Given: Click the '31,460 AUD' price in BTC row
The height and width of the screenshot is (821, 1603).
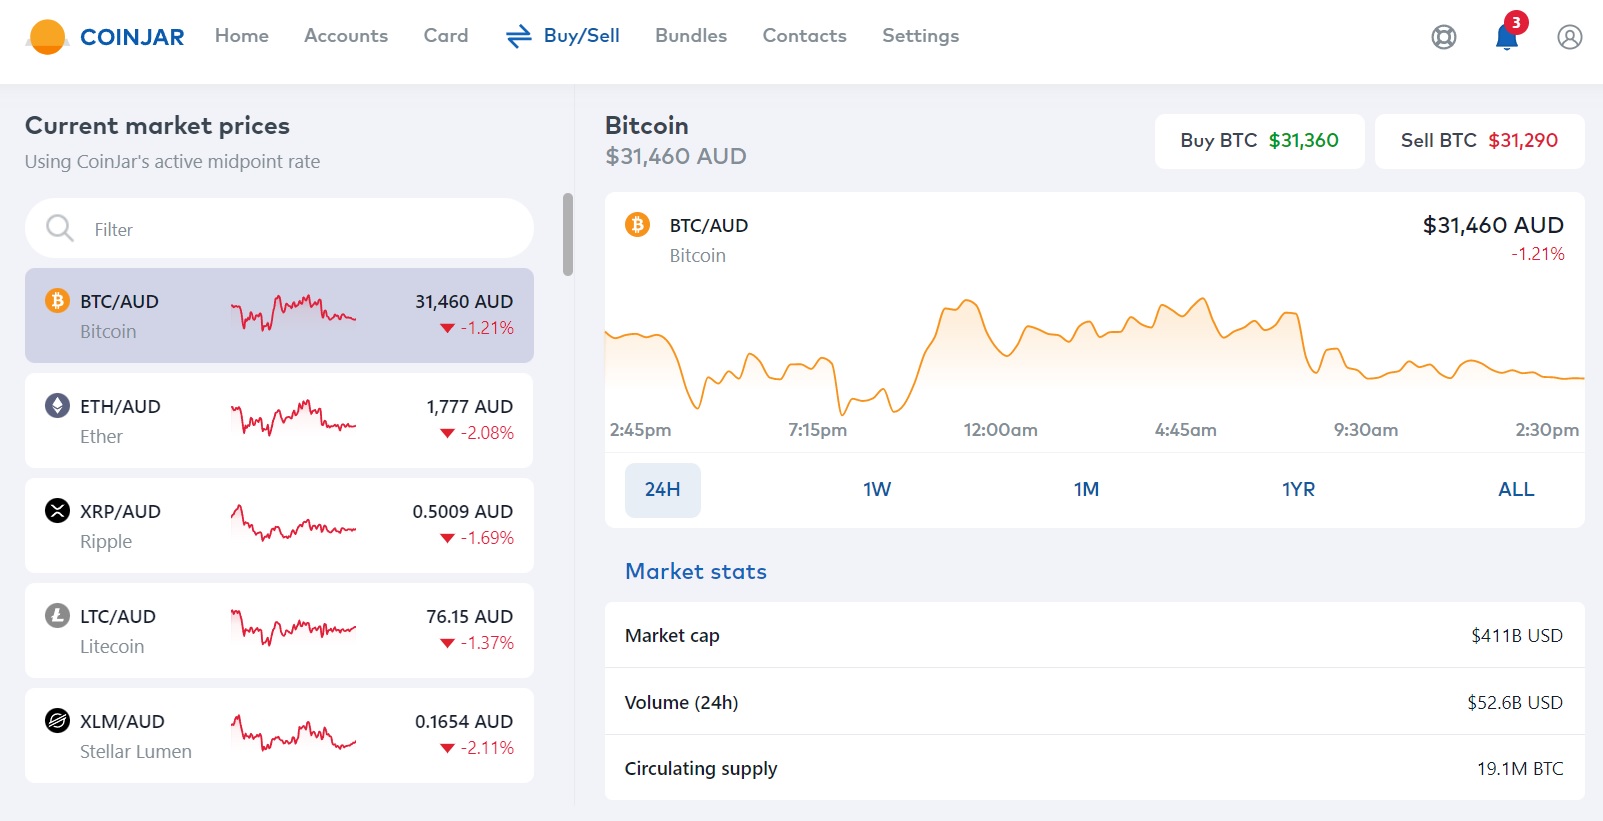Looking at the screenshot, I should (x=464, y=301).
